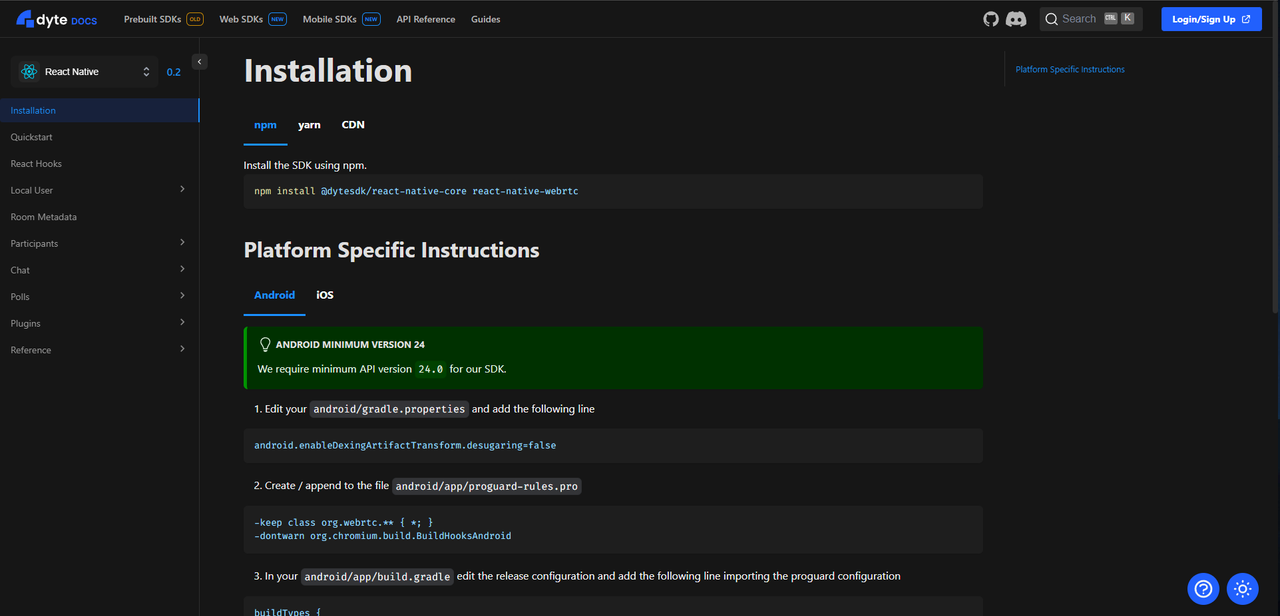The height and width of the screenshot is (616, 1280).
Task: Click the Platform Specific Instructions heading
Action: pos(392,250)
